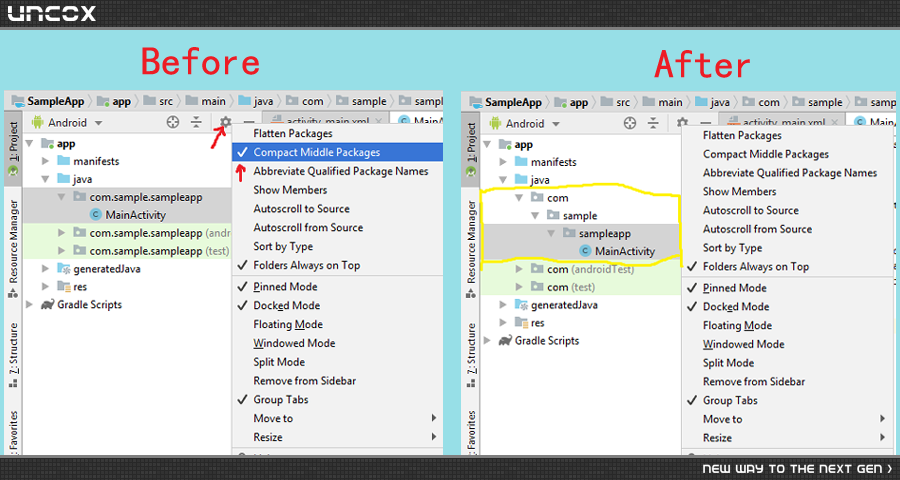Toggle Pinned Mode in Before menu
The image size is (900, 480).
click(x=338, y=287)
